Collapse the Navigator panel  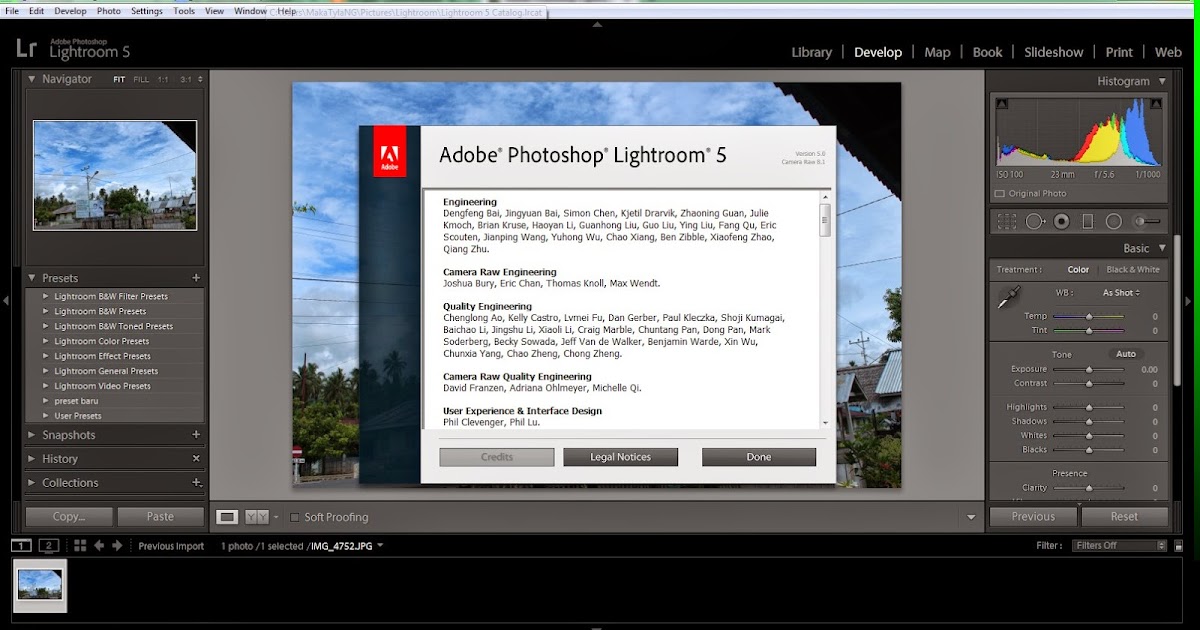pos(31,79)
